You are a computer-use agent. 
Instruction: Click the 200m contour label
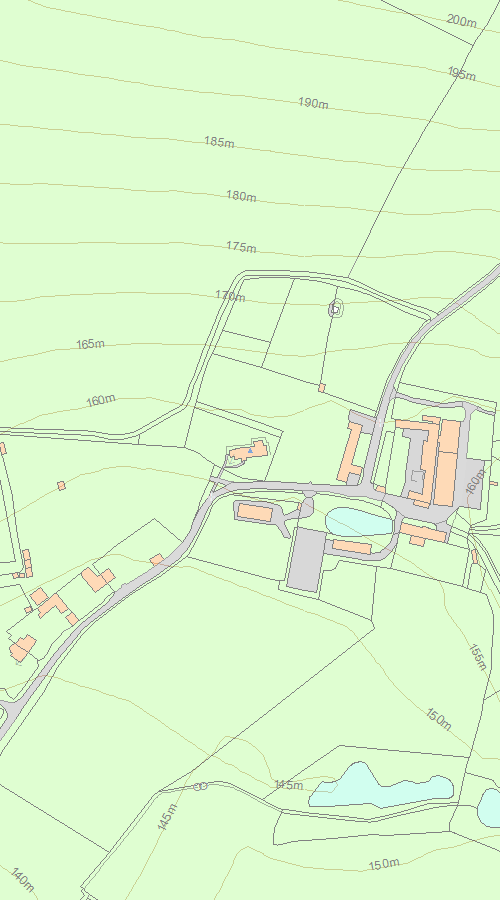point(462,21)
